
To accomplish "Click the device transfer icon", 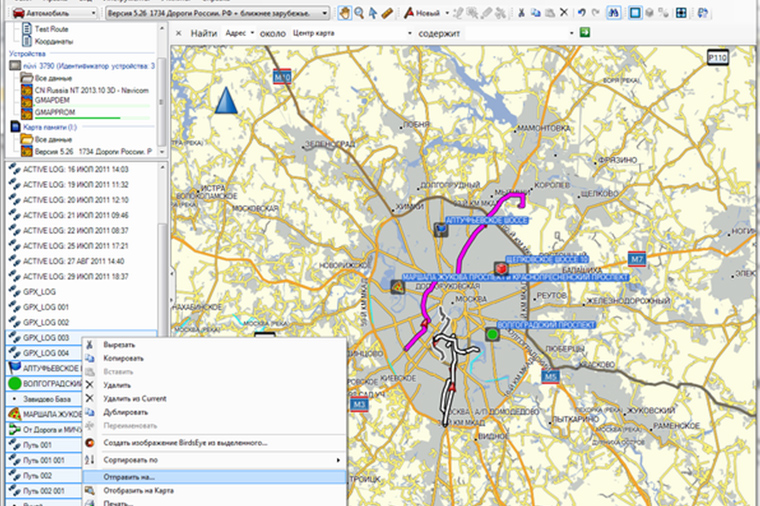I will pyautogui.click(x=702, y=13).
